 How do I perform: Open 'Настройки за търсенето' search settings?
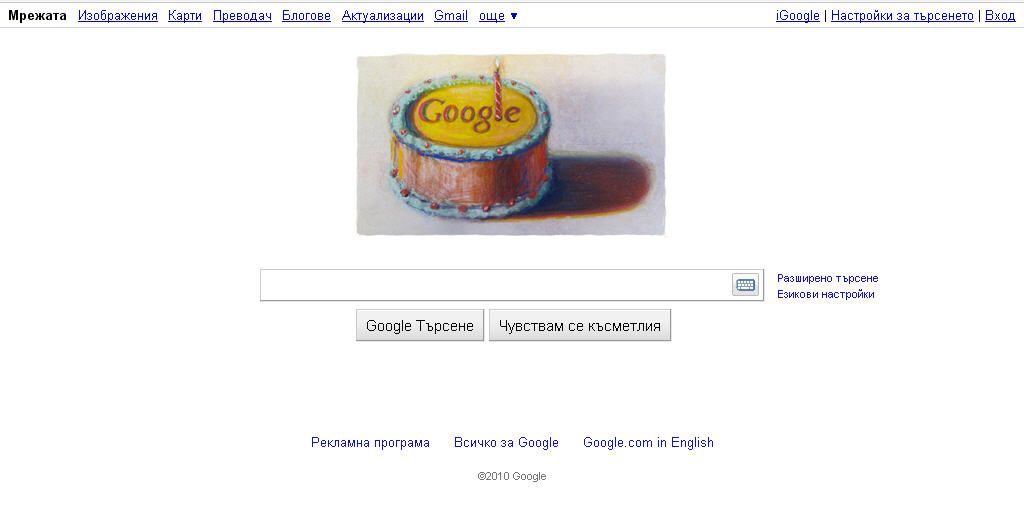(902, 16)
